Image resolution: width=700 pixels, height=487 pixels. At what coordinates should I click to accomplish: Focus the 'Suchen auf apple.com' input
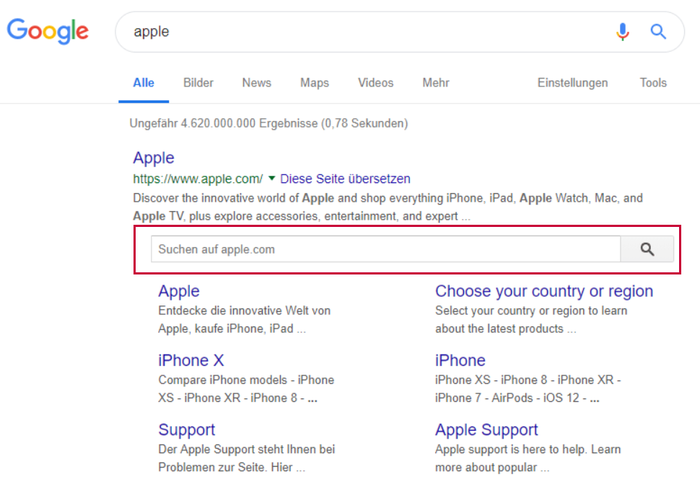386,249
